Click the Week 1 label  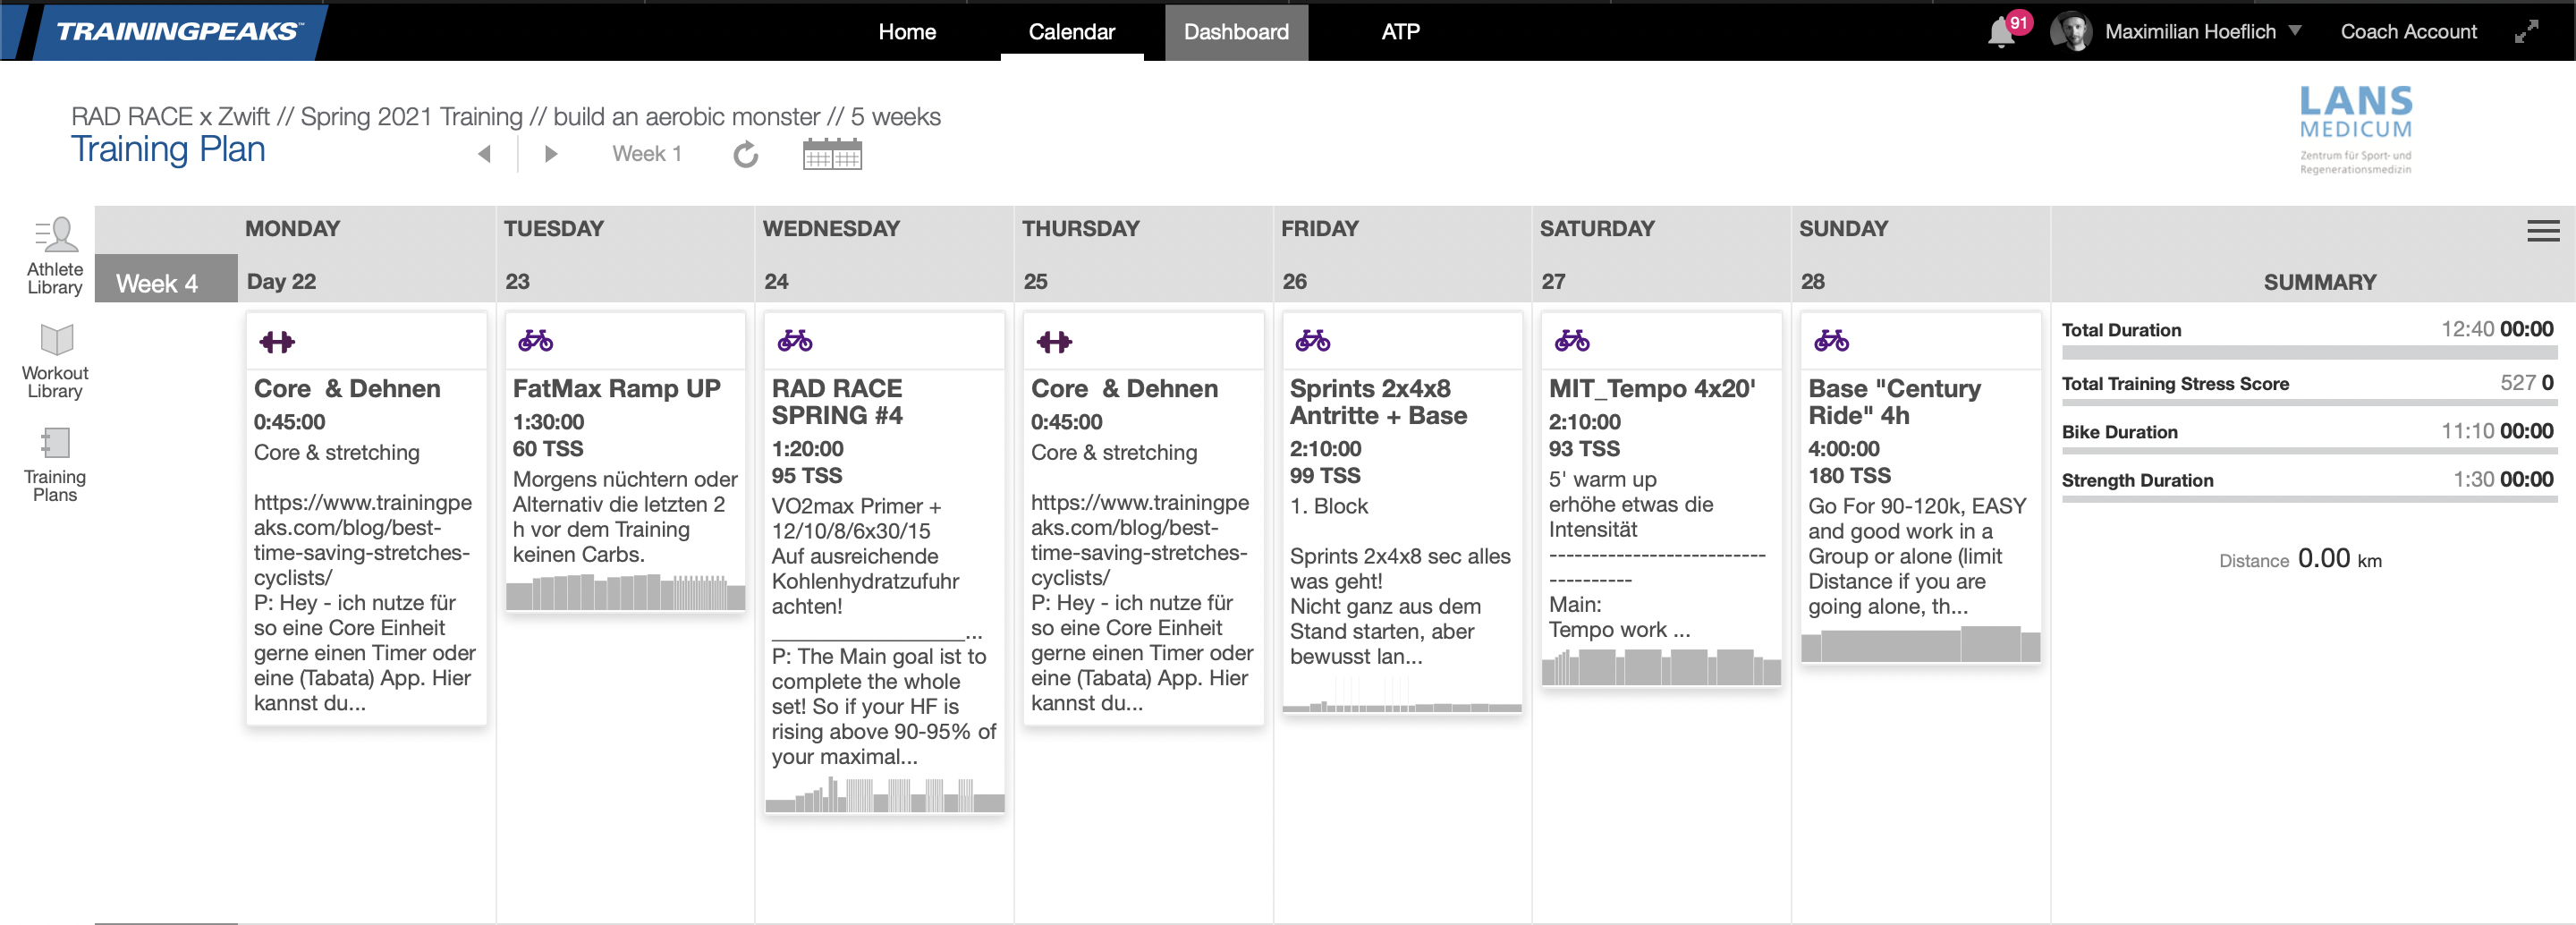646,154
